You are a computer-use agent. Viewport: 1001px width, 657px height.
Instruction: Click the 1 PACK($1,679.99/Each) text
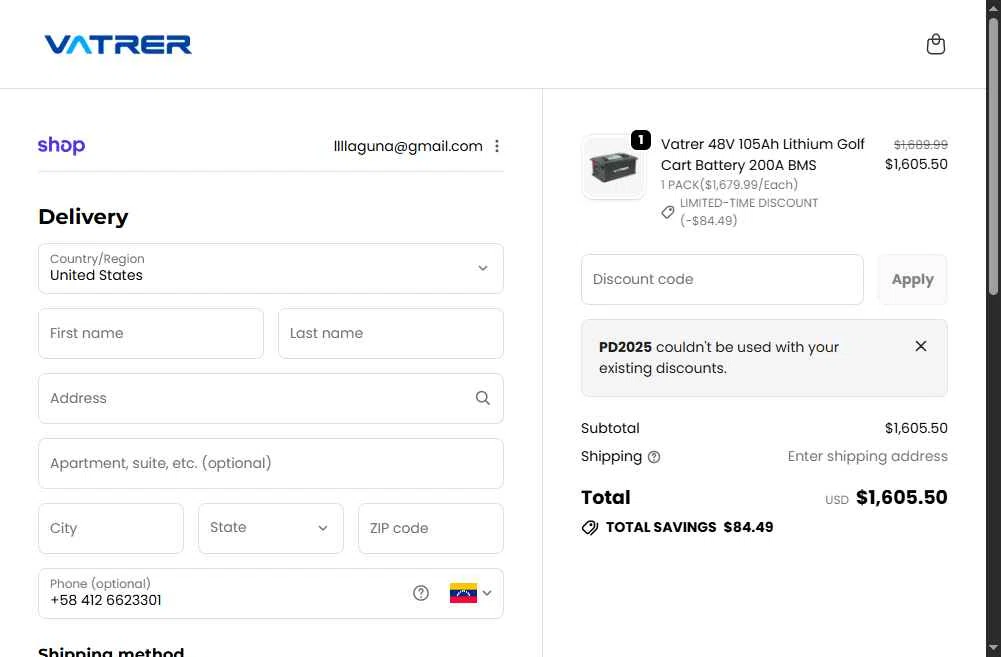[729, 185]
